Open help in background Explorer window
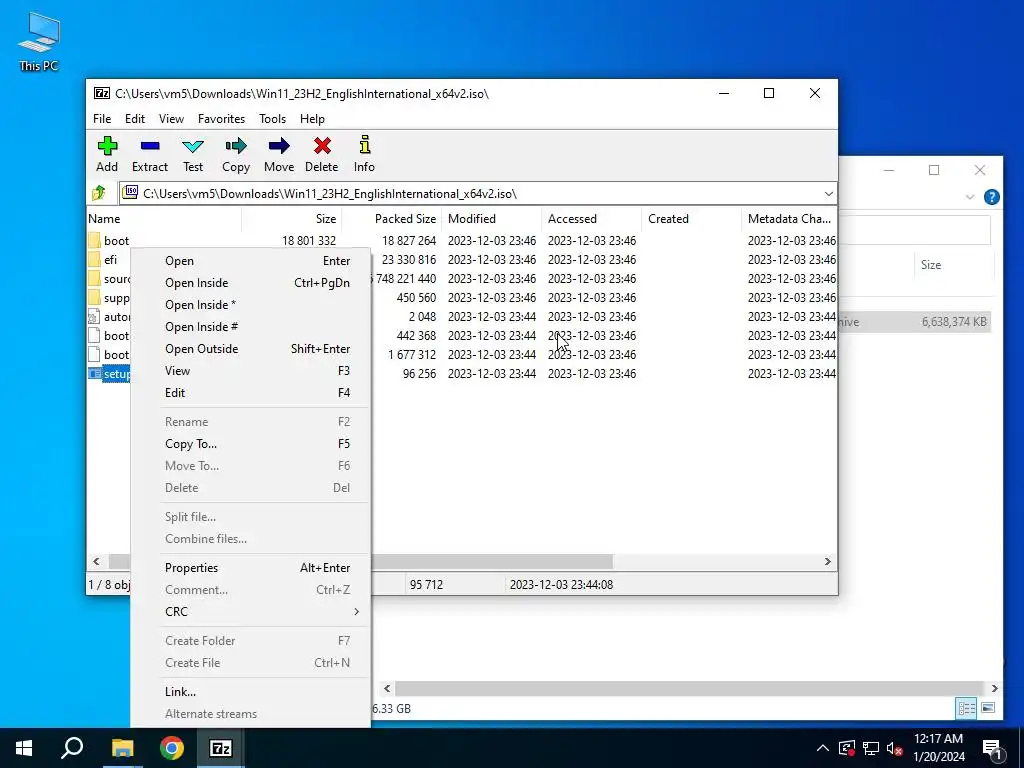This screenshot has width=1024, height=768. coord(991,197)
